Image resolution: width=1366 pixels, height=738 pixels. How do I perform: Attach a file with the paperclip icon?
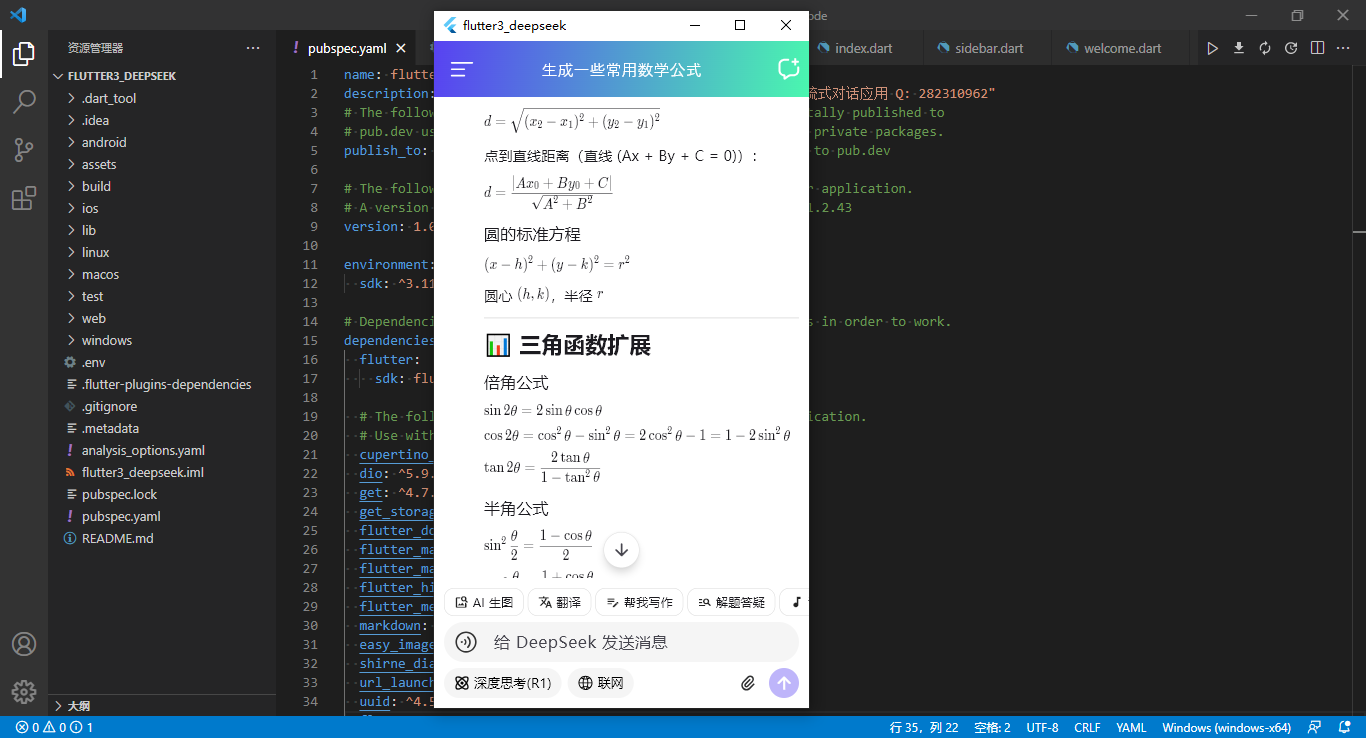click(747, 682)
